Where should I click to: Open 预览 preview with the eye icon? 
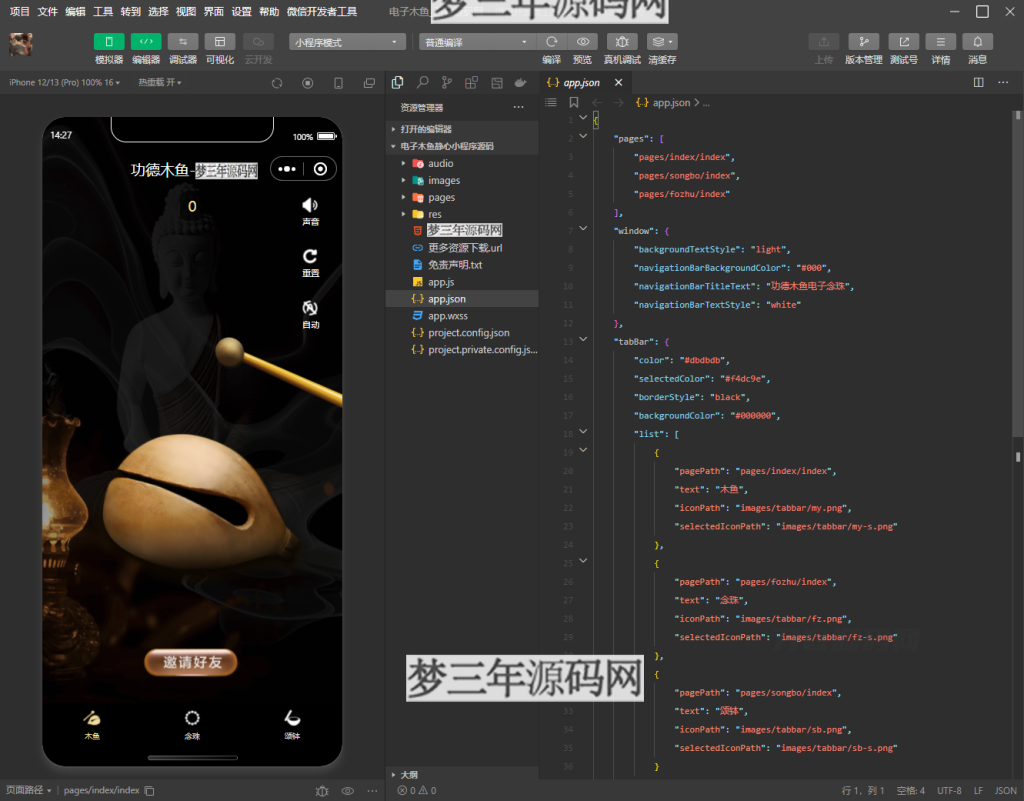pos(582,42)
